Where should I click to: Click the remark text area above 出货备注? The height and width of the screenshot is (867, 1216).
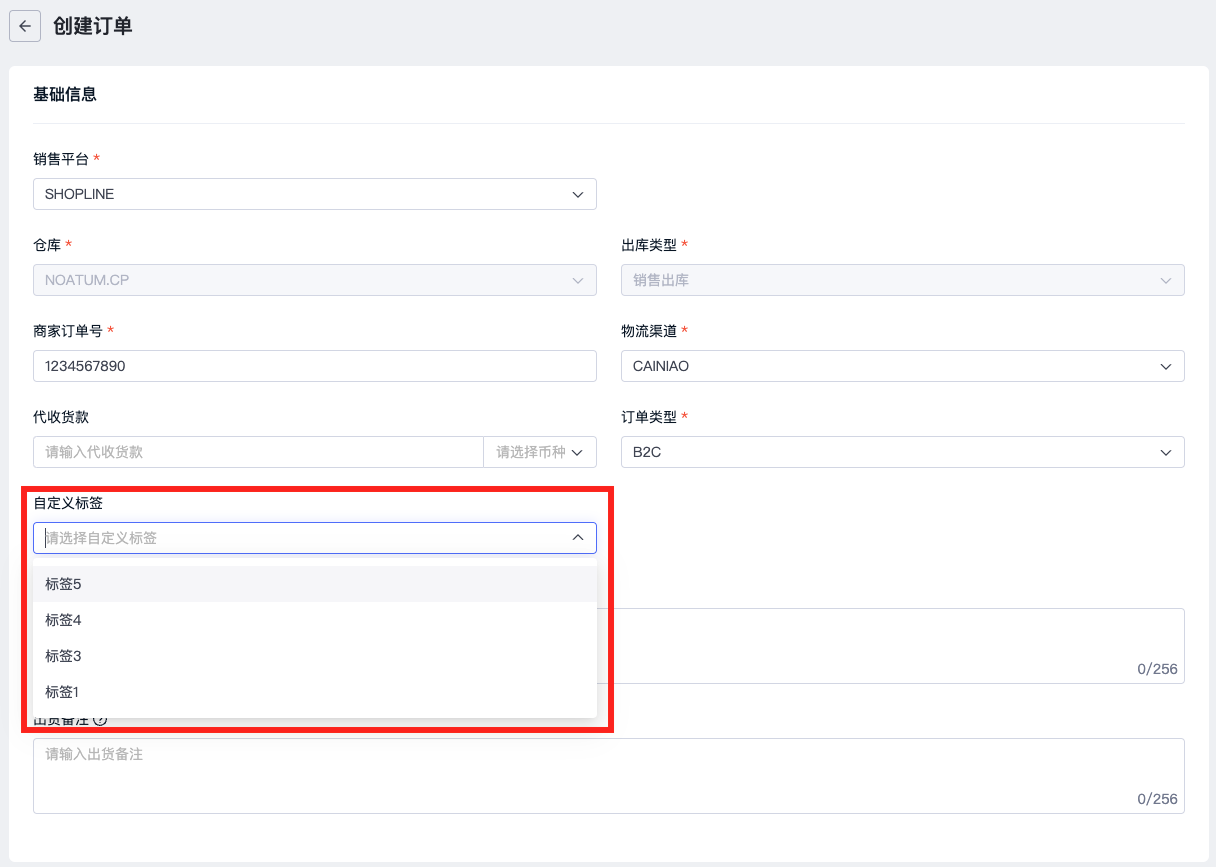891,646
